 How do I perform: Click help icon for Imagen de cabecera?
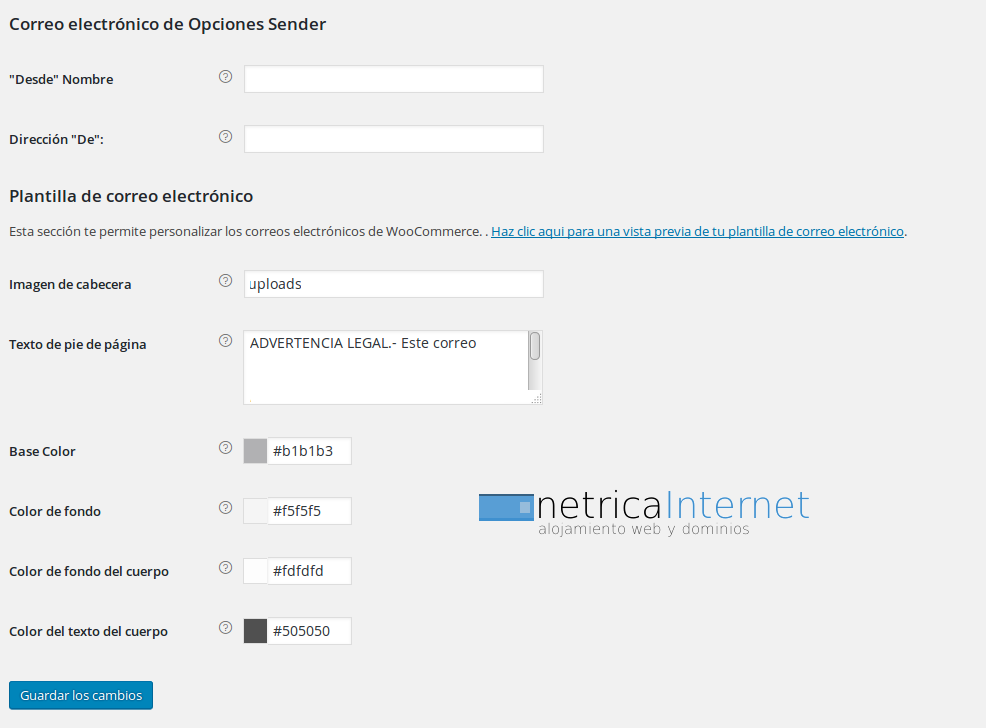[225, 281]
